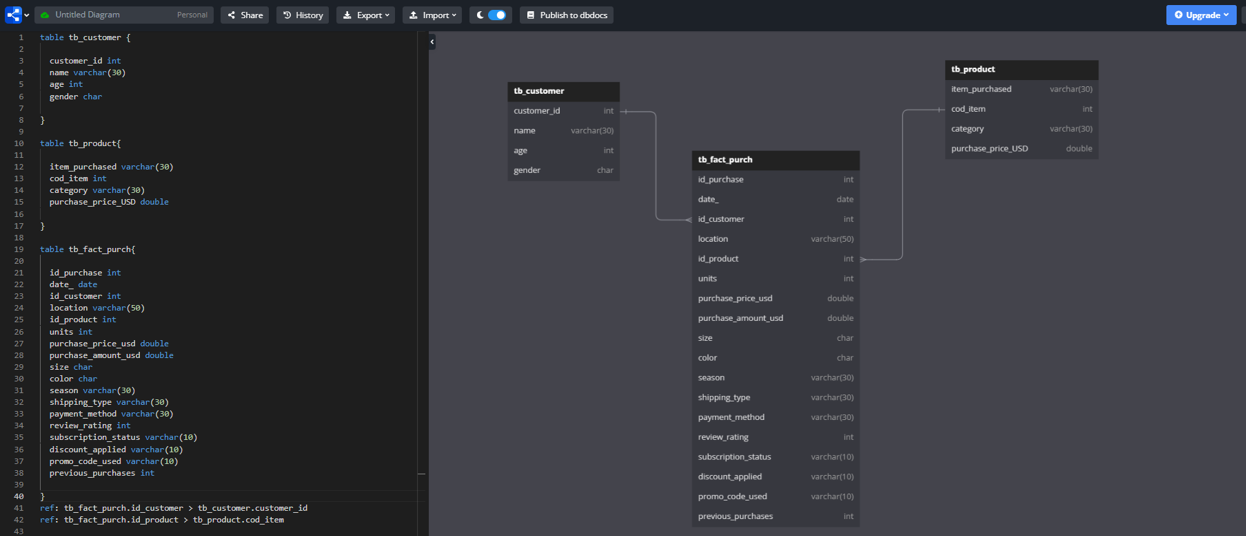Screen dimensions: 1246x536
Task: Click the color field in tb_fact_purch diagram
Action: tap(776, 358)
